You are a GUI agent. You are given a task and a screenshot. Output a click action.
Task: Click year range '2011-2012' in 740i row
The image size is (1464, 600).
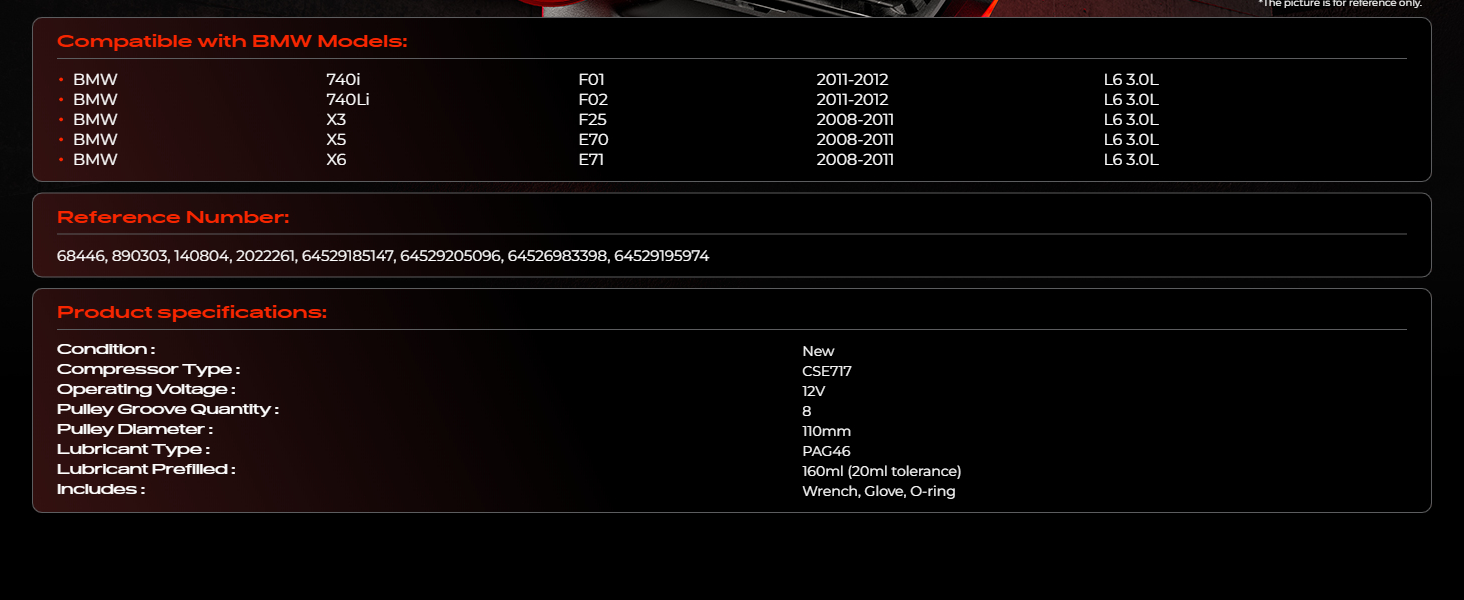(852, 80)
